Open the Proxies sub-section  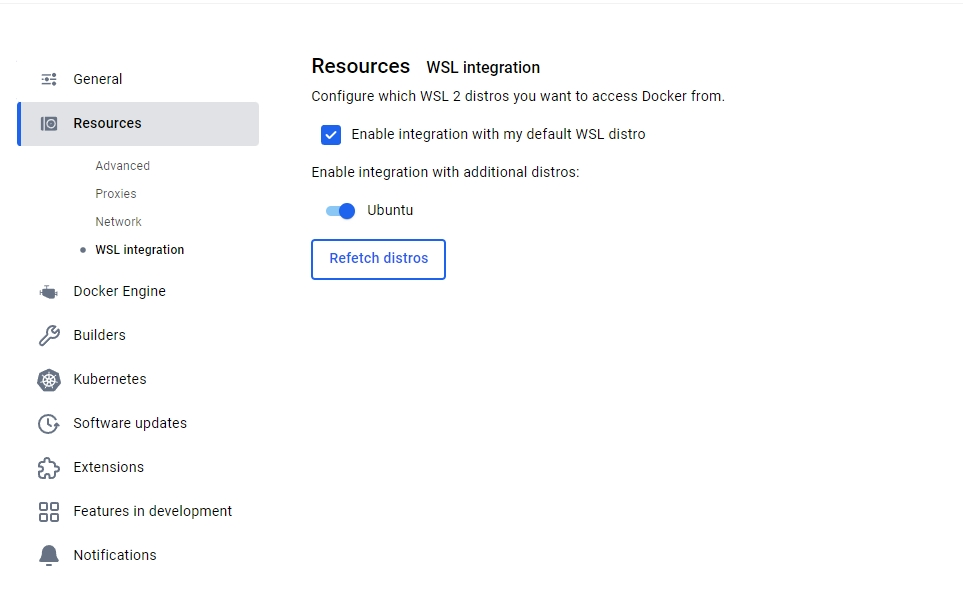click(x=115, y=193)
